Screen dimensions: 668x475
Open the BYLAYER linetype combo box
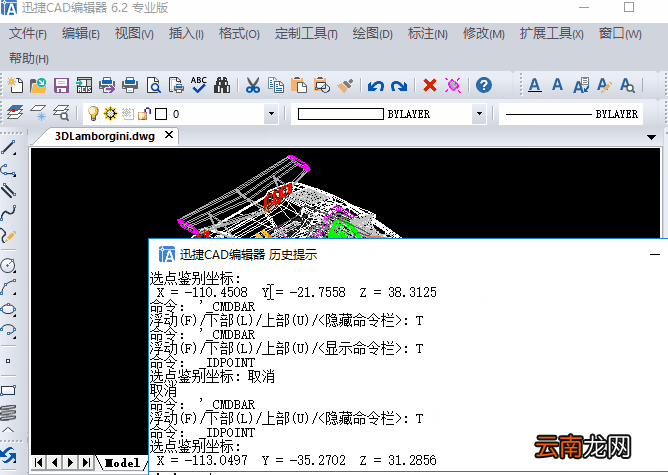click(x=571, y=114)
